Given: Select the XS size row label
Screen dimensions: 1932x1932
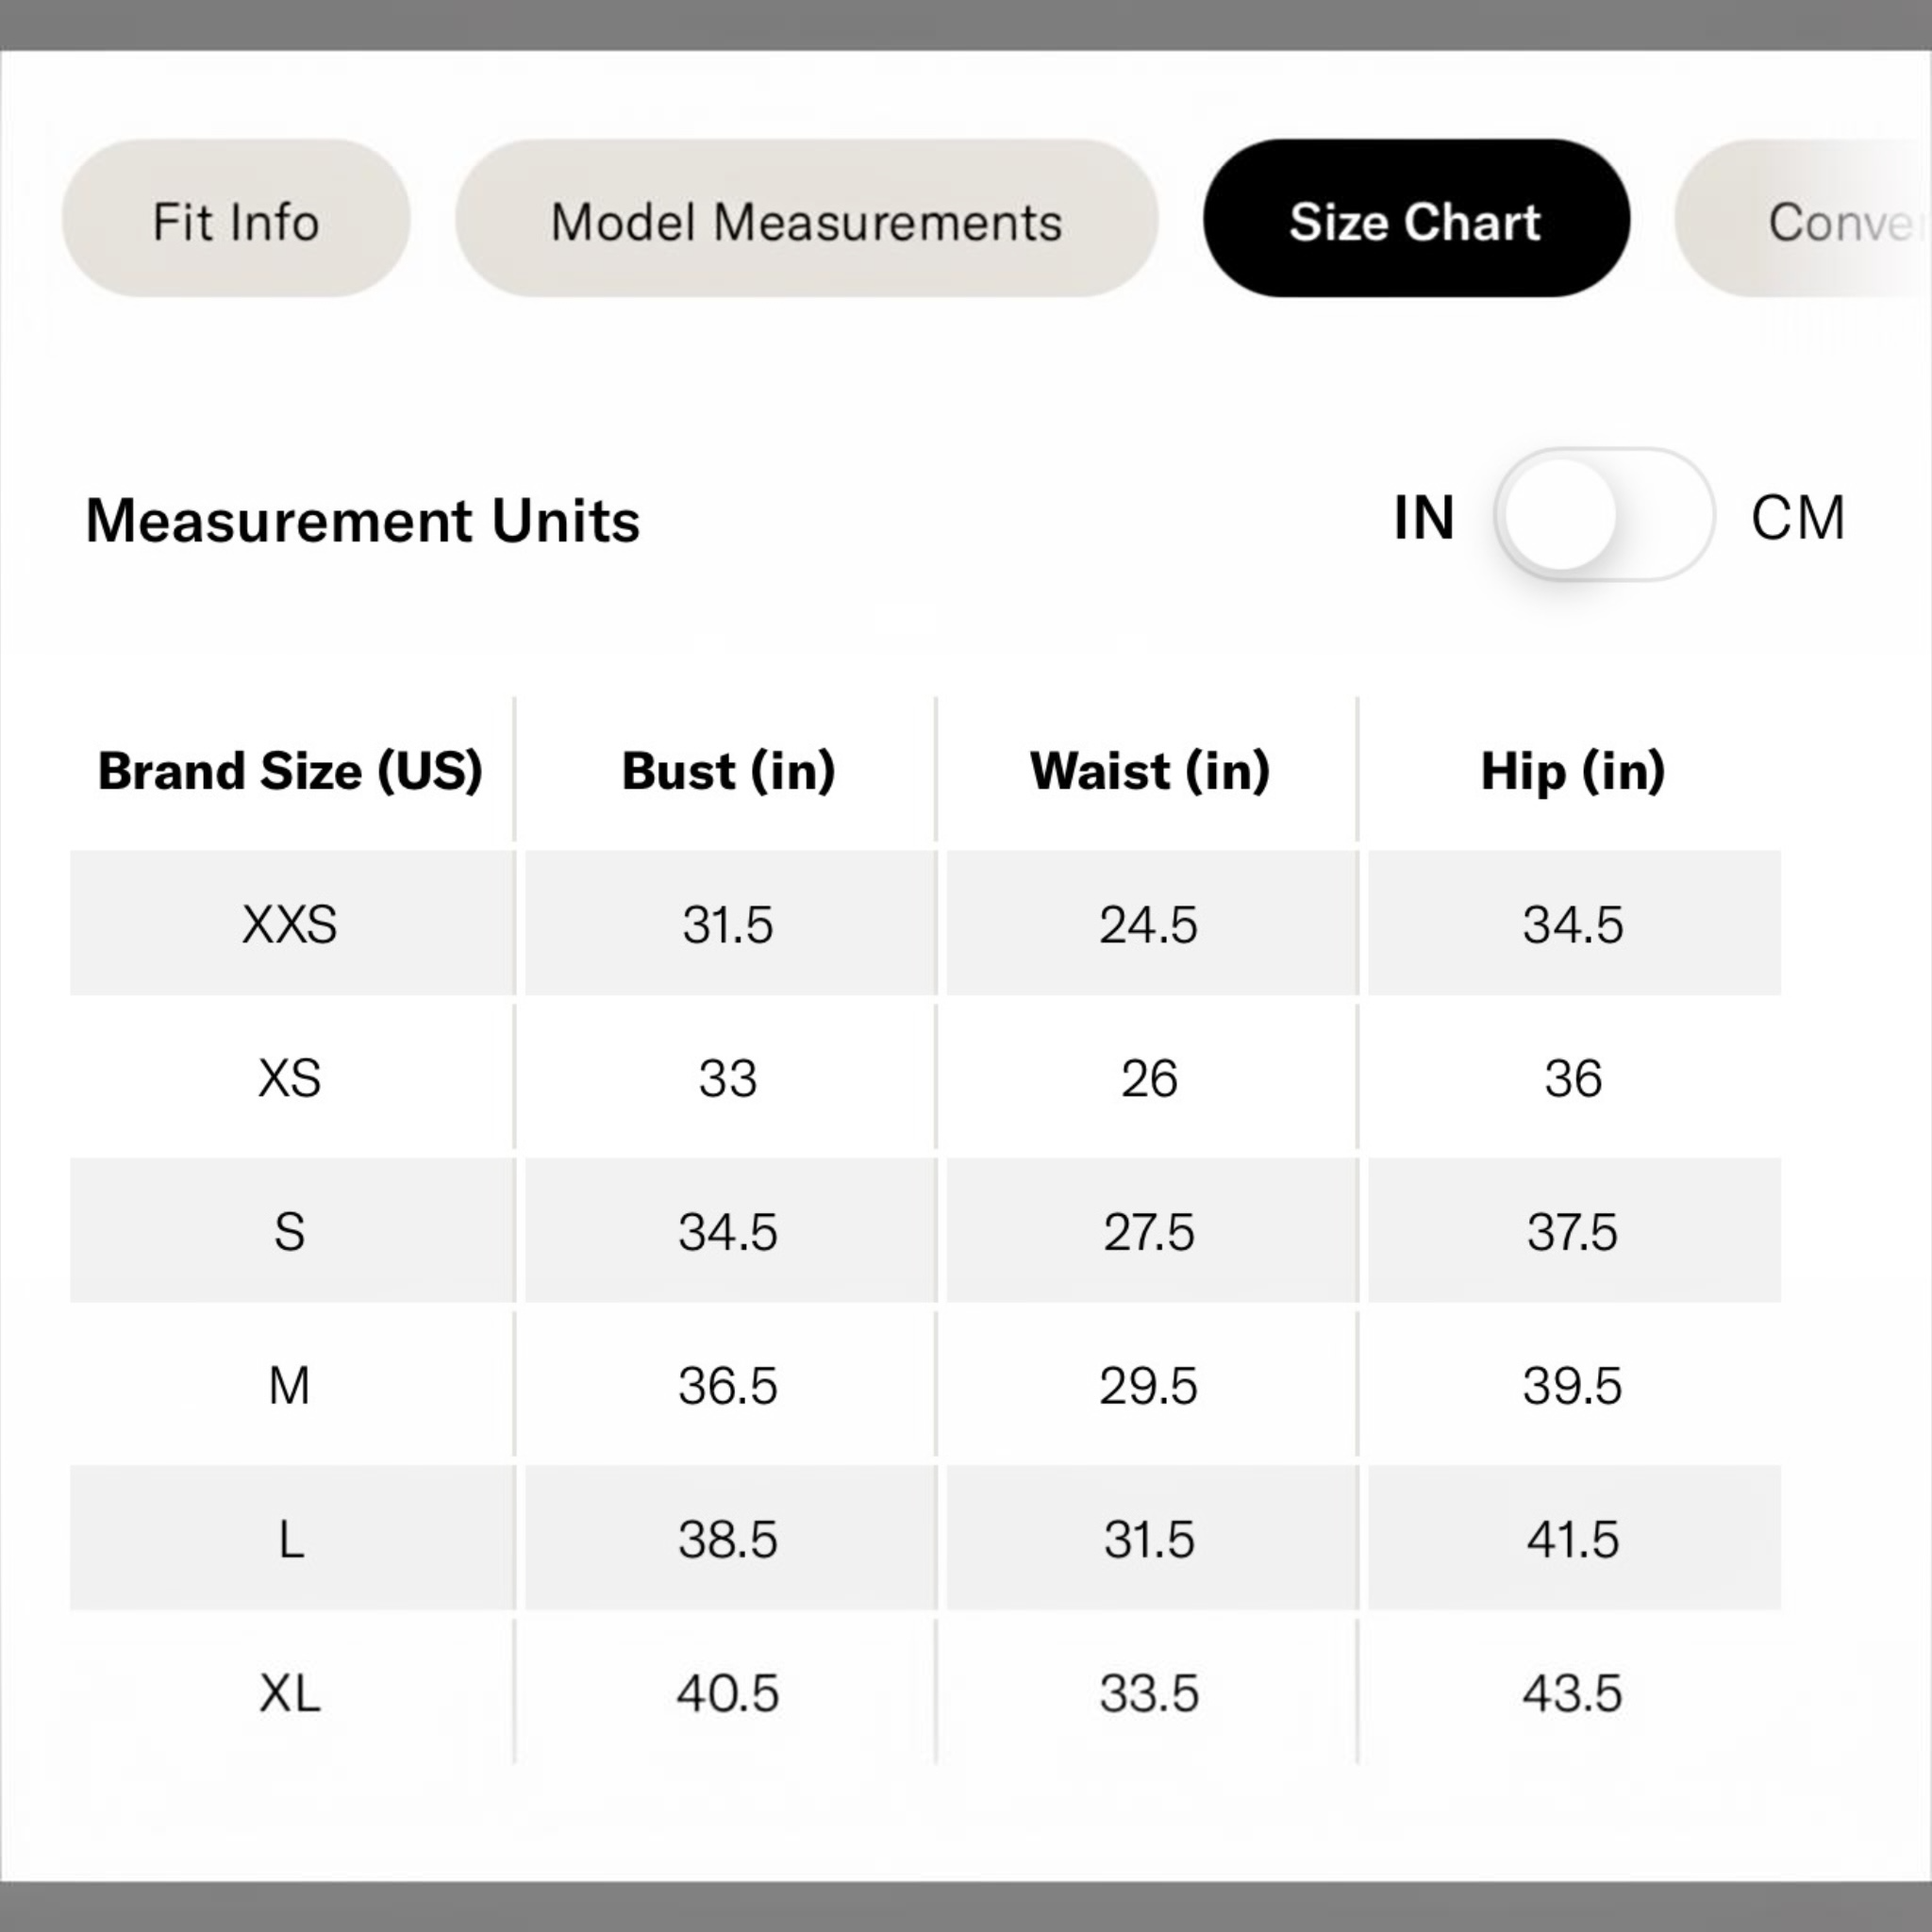Looking at the screenshot, I should tap(290, 1078).
